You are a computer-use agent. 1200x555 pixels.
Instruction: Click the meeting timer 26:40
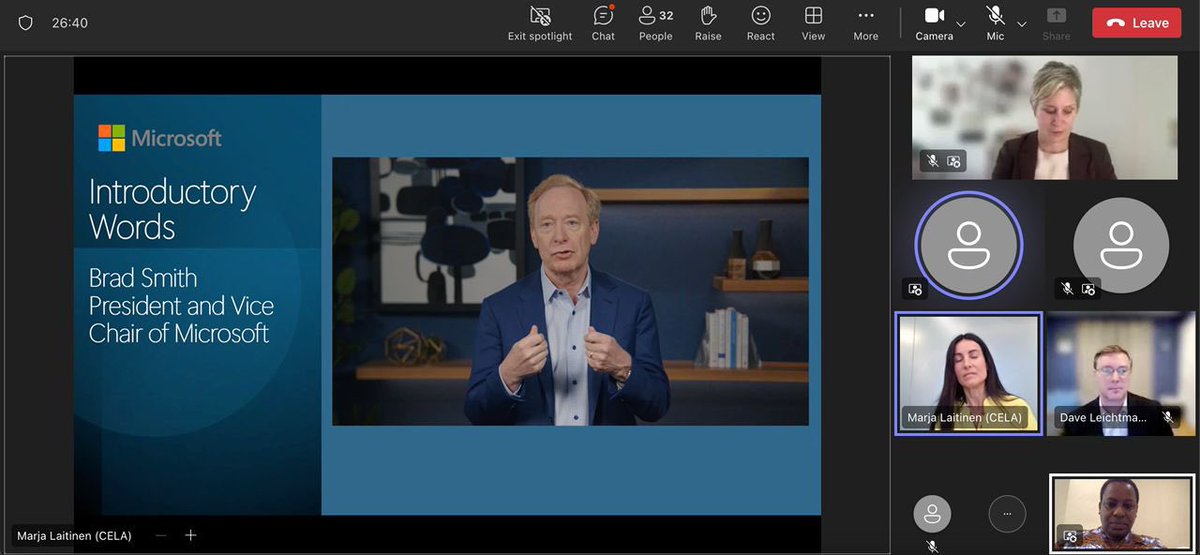(70, 23)
